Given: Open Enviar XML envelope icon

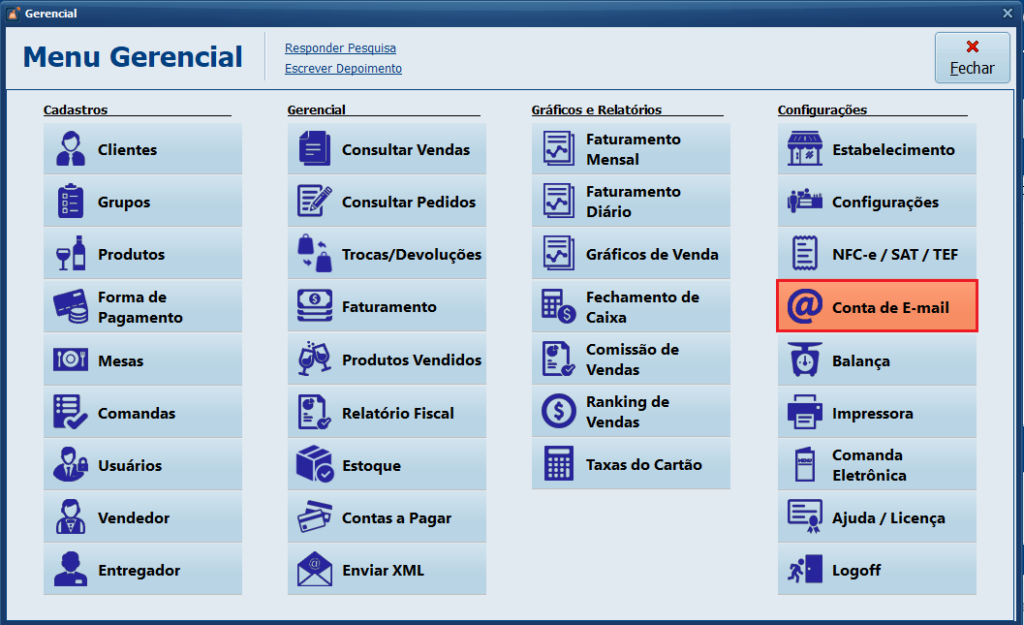Looking at the screenshot, I should click(x=315, y=570).
